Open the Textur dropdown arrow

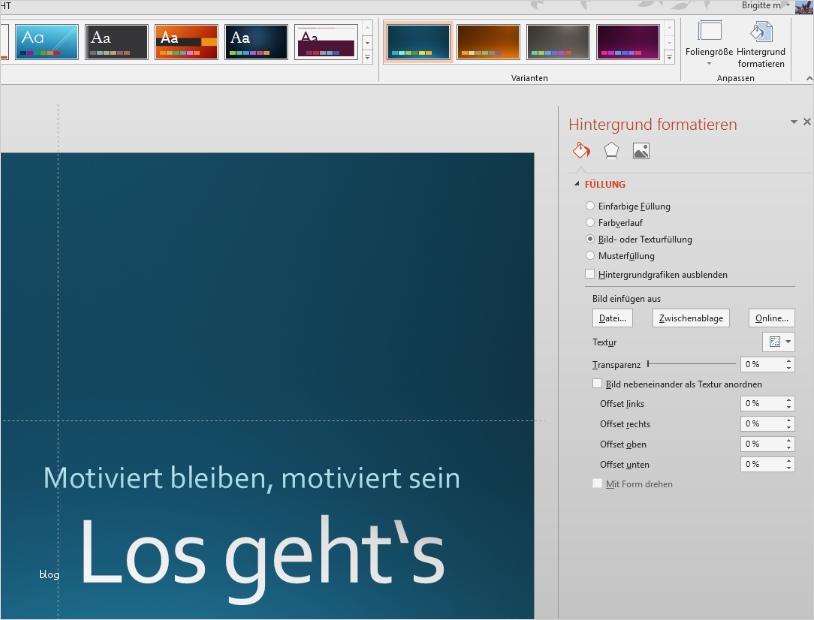789,341
